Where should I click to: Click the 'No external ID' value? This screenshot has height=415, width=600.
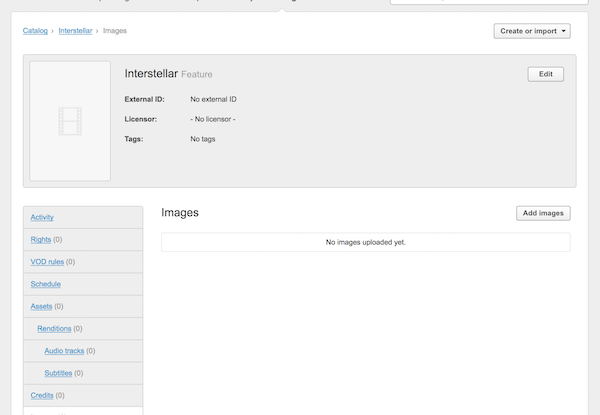click(213, 99)
